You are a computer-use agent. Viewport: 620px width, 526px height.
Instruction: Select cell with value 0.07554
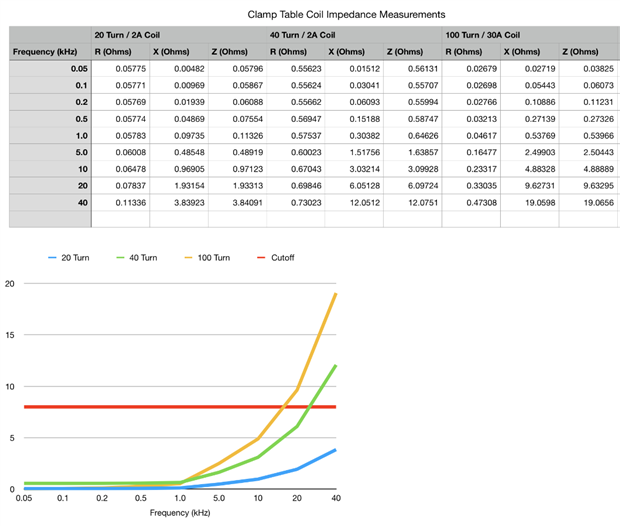(238, 119)
